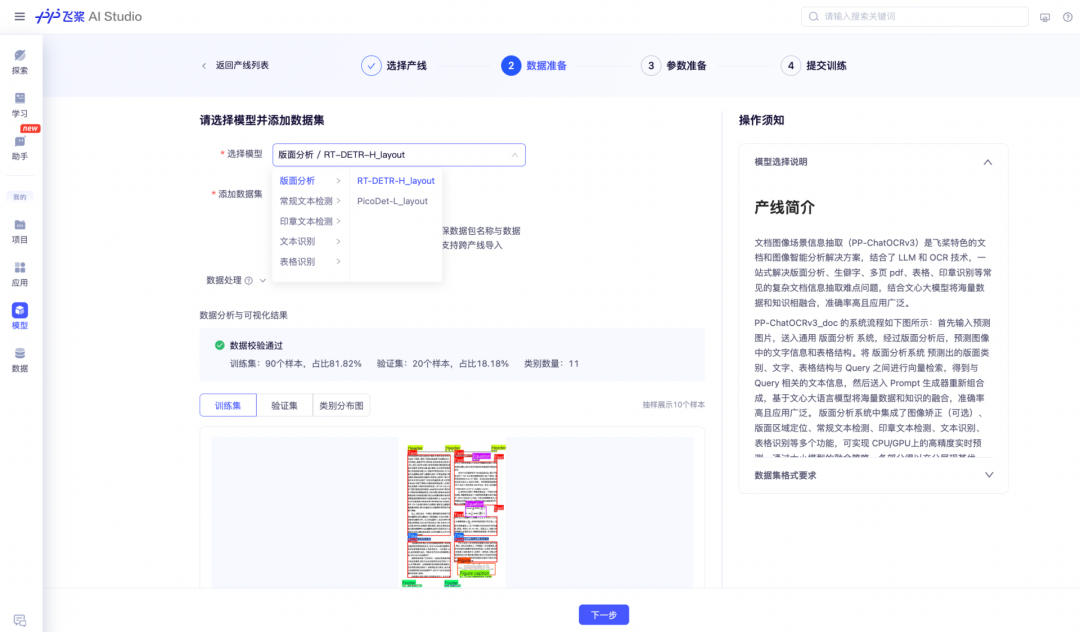Screen dimensions: 1080x632
Task: Expand the 数据集格式要求 panel
Action: coord(989,475)
